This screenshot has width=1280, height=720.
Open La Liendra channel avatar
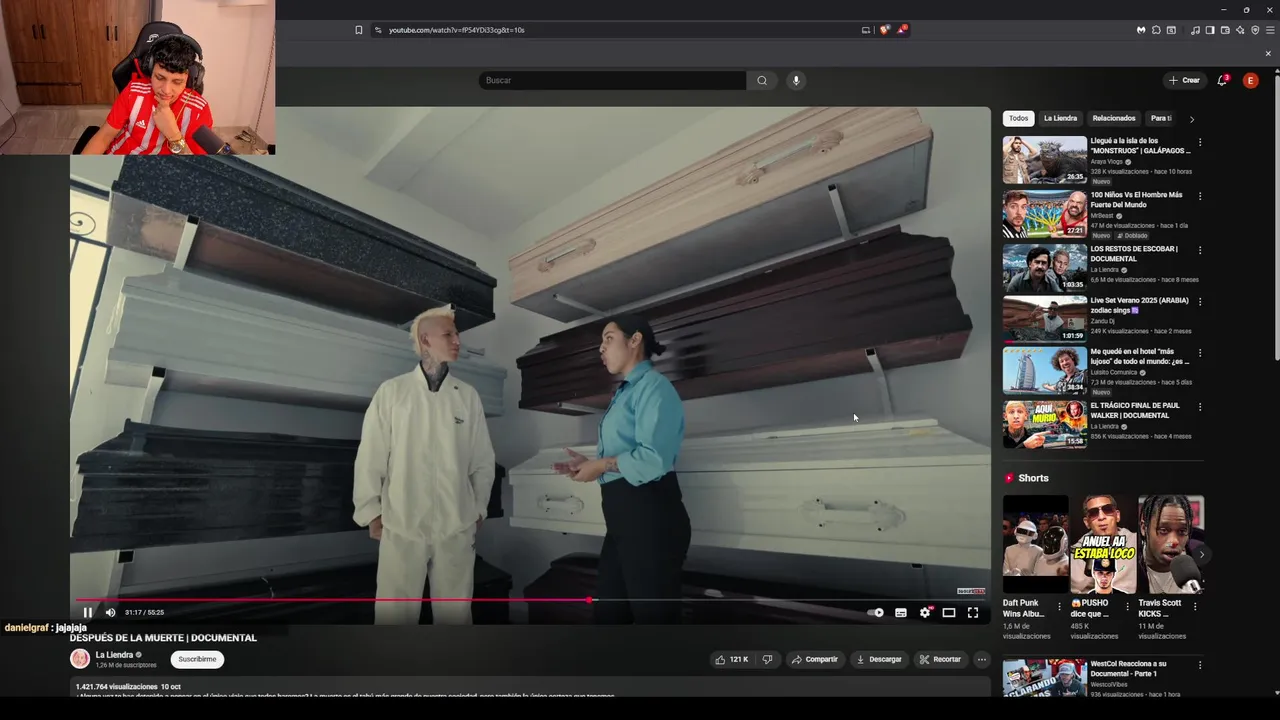click(x=80, y=659)
